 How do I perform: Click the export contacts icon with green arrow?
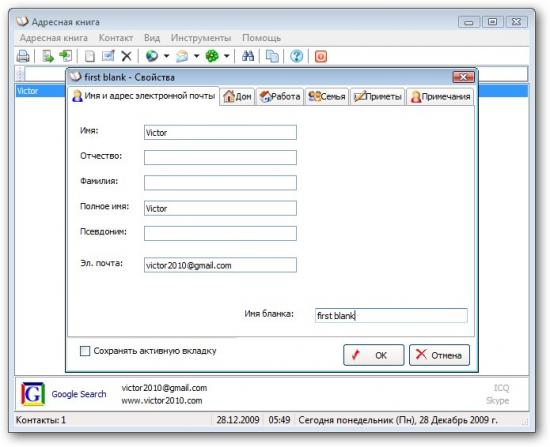coord(48,56)
